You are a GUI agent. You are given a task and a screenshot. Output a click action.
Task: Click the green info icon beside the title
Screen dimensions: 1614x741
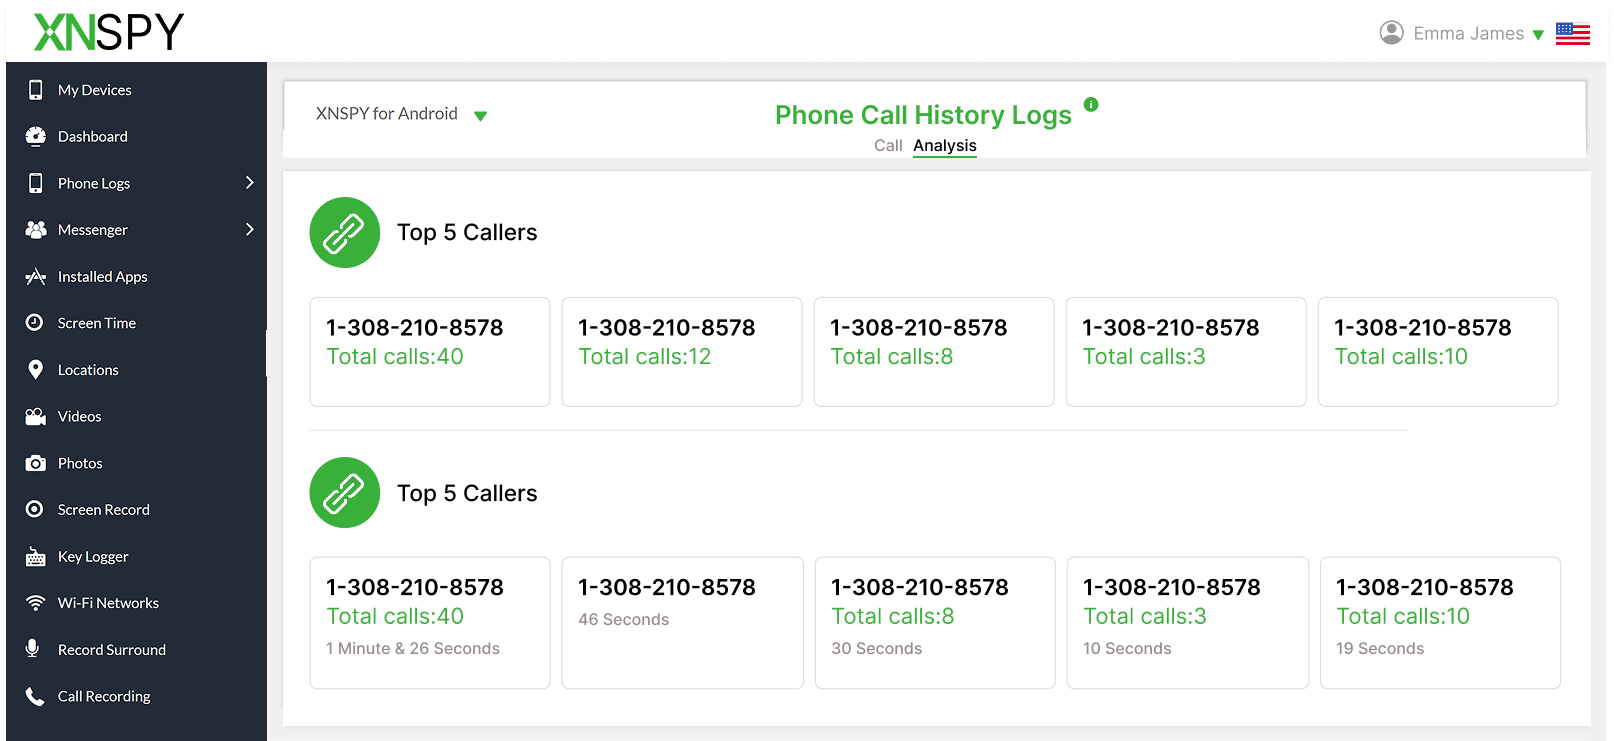(1091, 104)
